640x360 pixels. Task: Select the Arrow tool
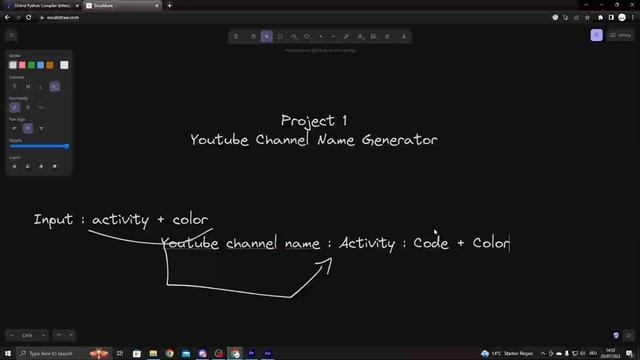click(320, 37)
